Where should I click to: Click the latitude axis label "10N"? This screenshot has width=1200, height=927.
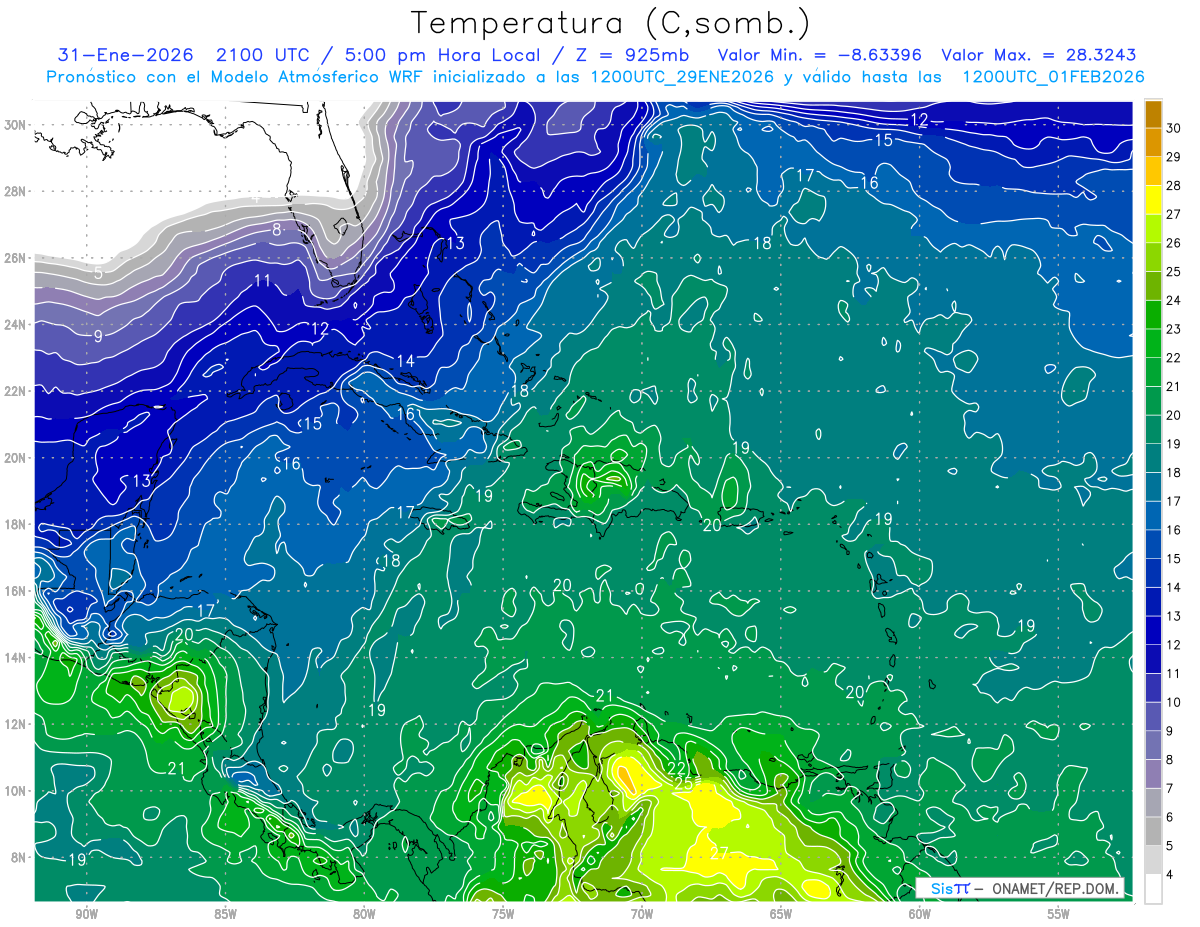point(16,790)
